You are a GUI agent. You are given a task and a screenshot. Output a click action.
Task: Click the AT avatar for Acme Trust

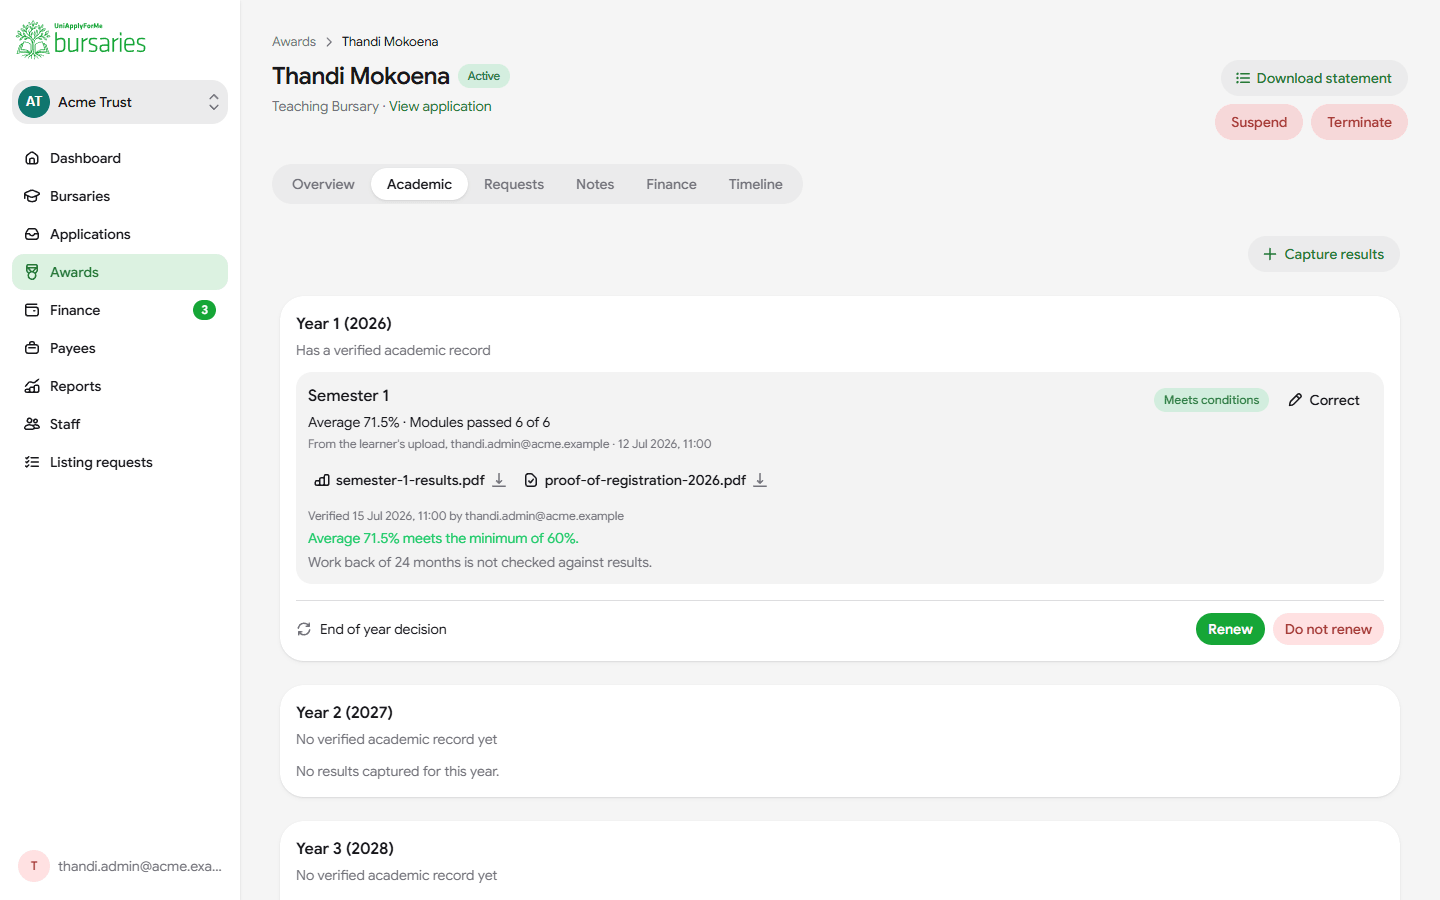[34, 102]
